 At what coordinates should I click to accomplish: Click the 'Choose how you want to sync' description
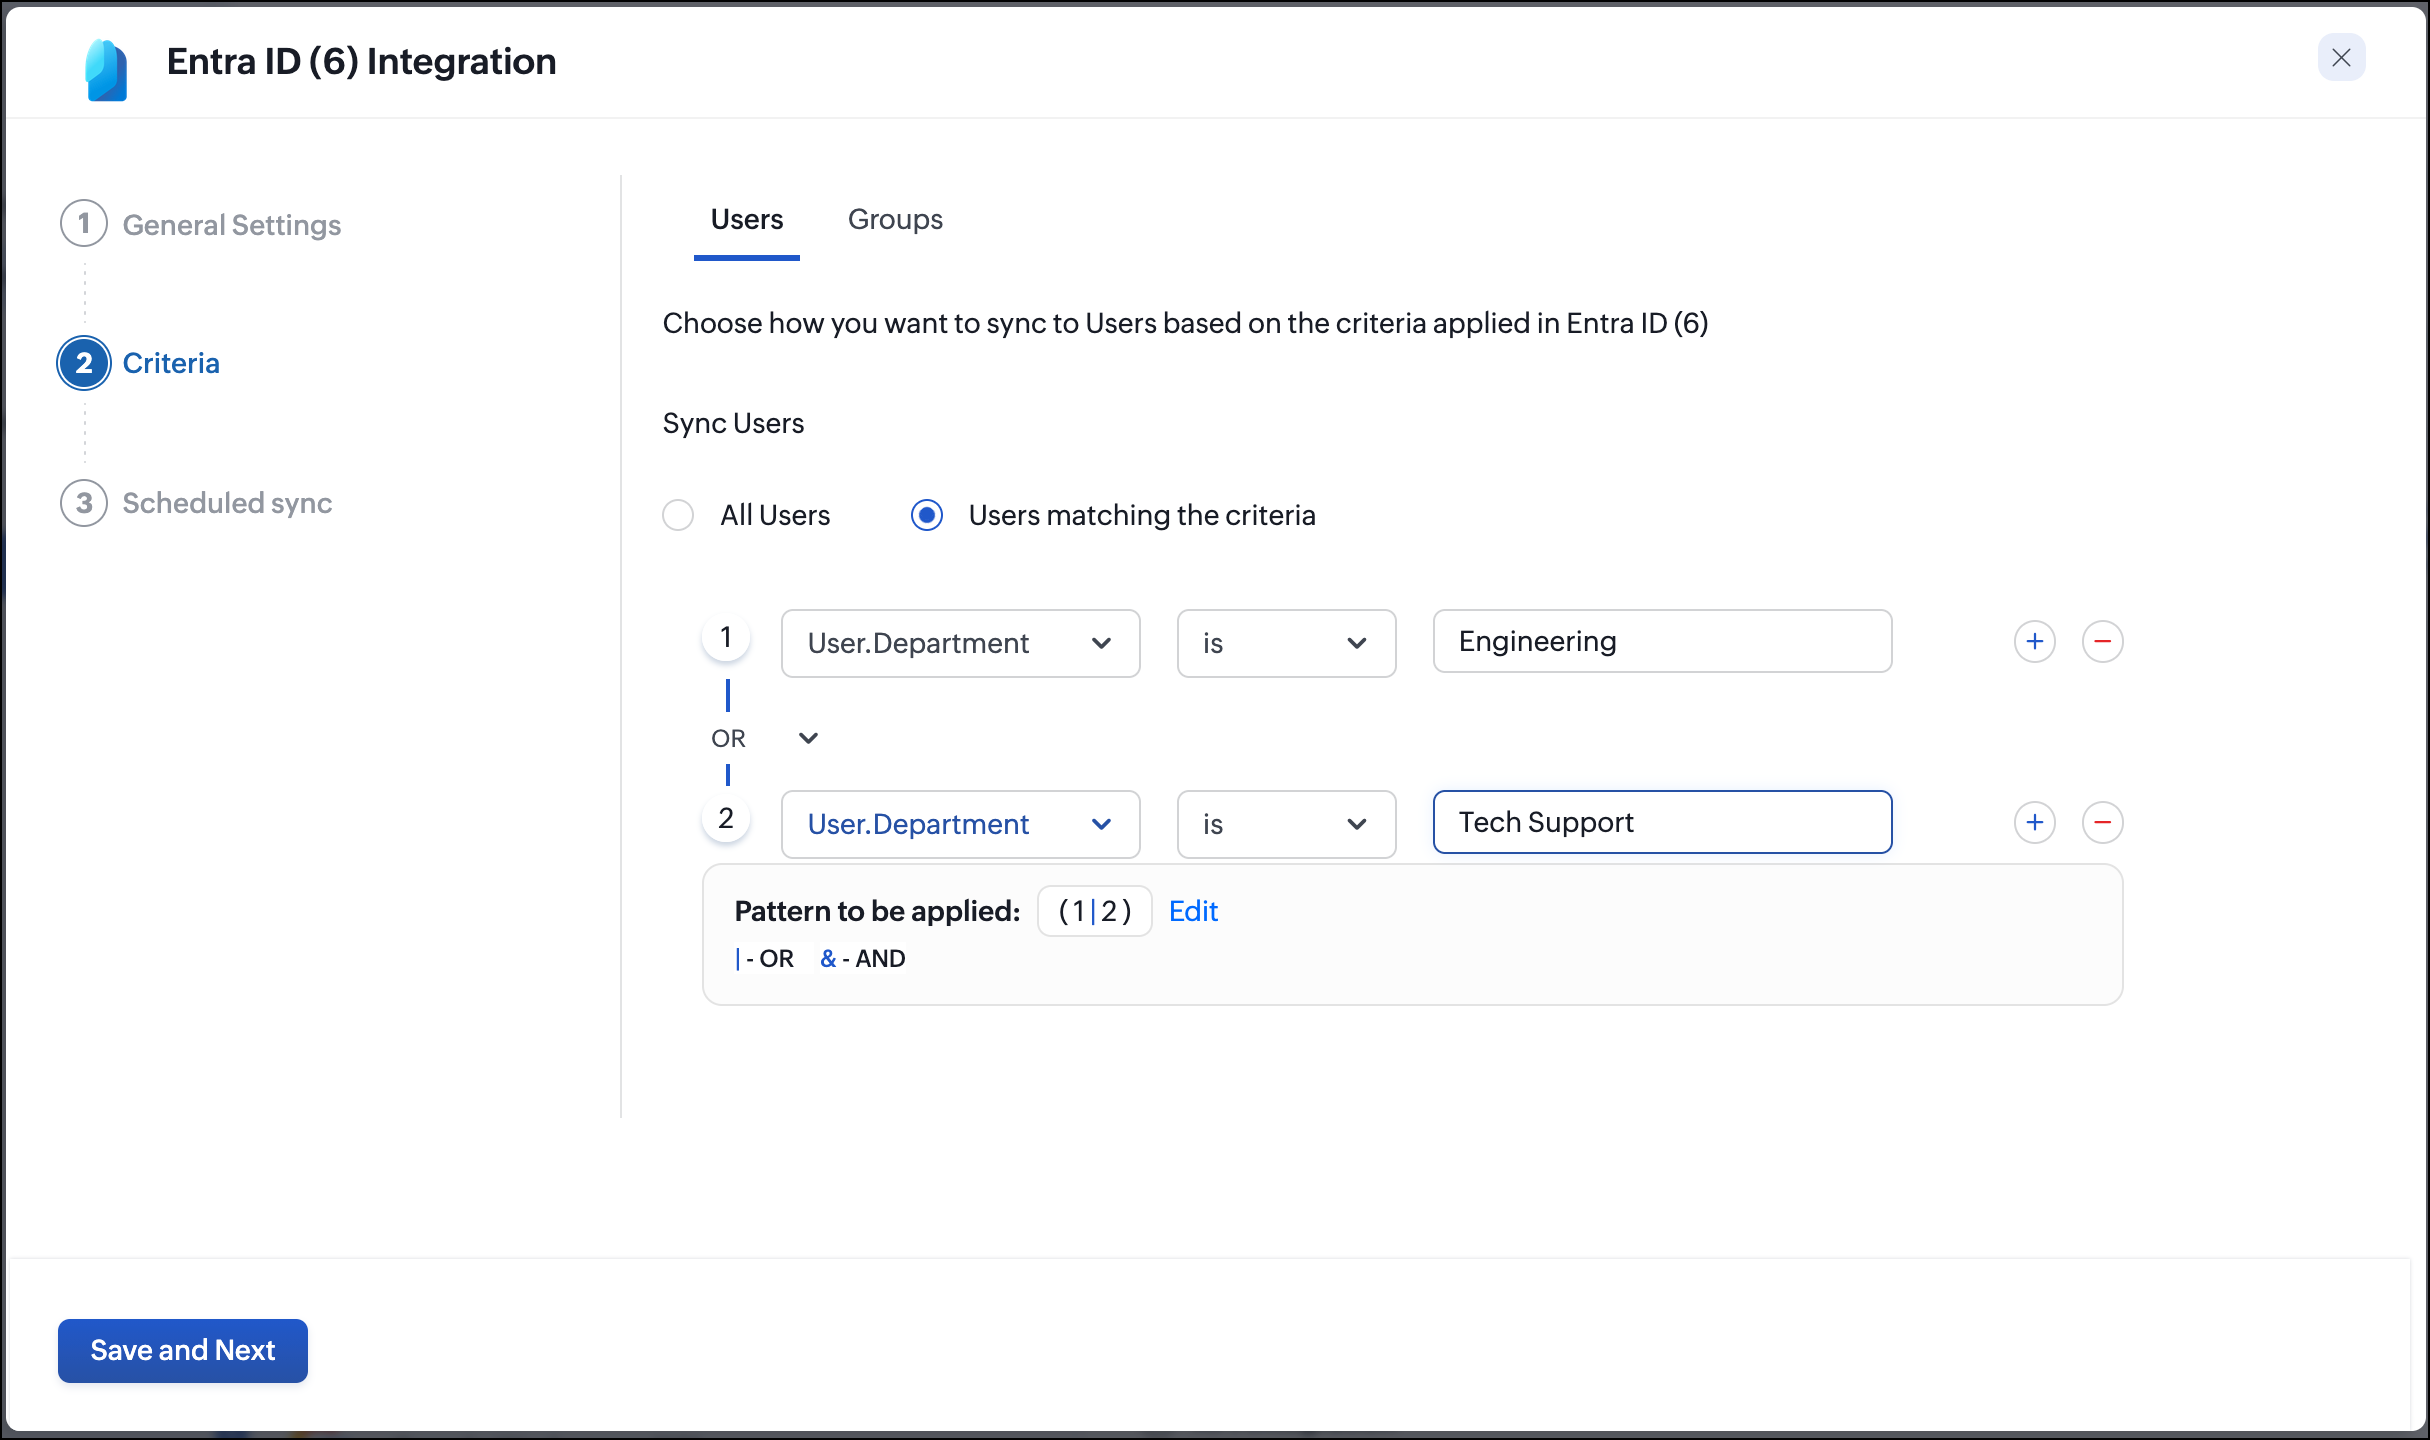click(x=1185, y=323)
